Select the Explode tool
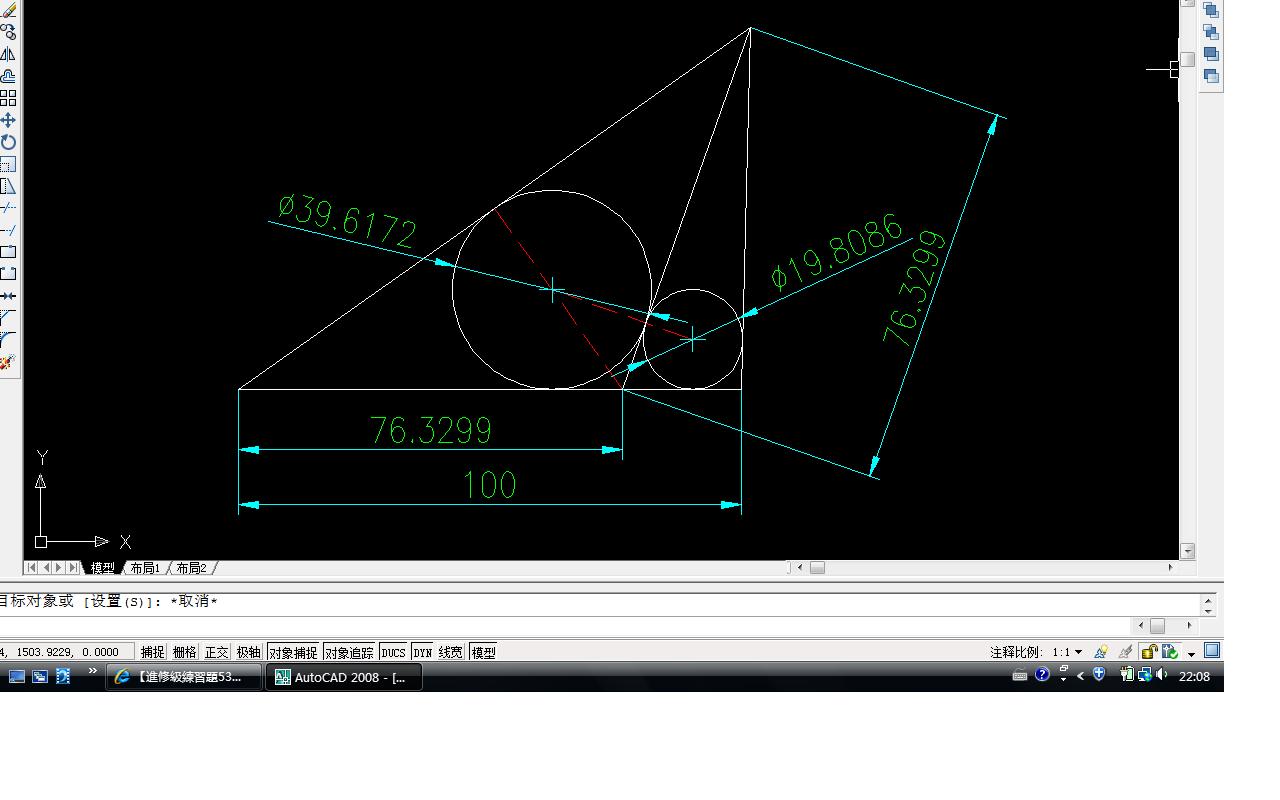The width and height of the screenshot is (1280, 800). click(x=8, y=362)
